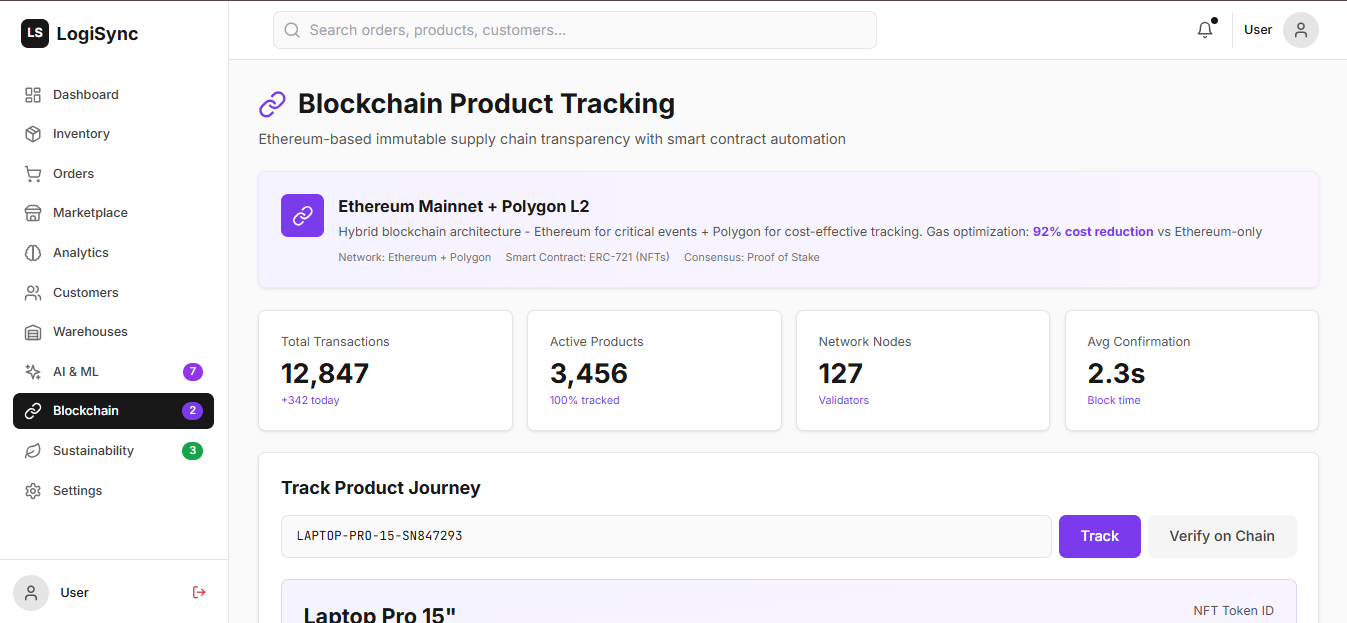Image resolution: width=1347 pixels, height=623 pixels.
Task: Open the Dashboard menu item
Action: click(x=113, y=95)
